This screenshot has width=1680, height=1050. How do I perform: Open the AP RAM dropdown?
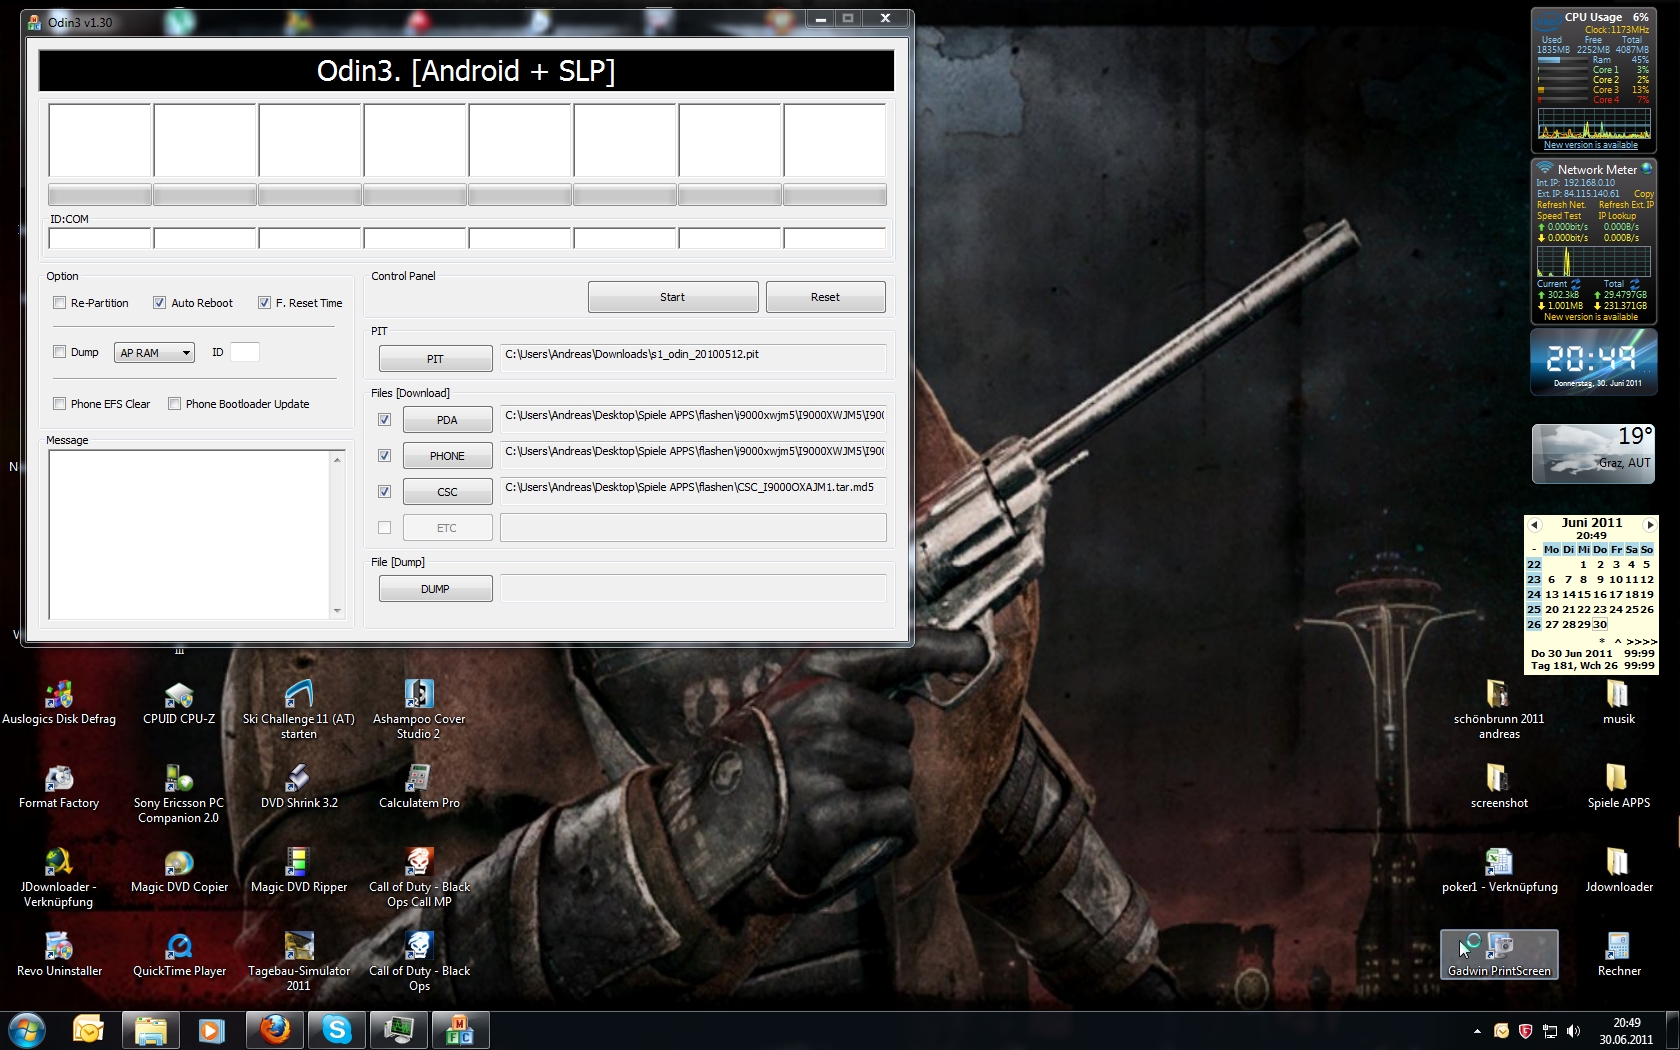pyautogui.click(x=154, y=353)
